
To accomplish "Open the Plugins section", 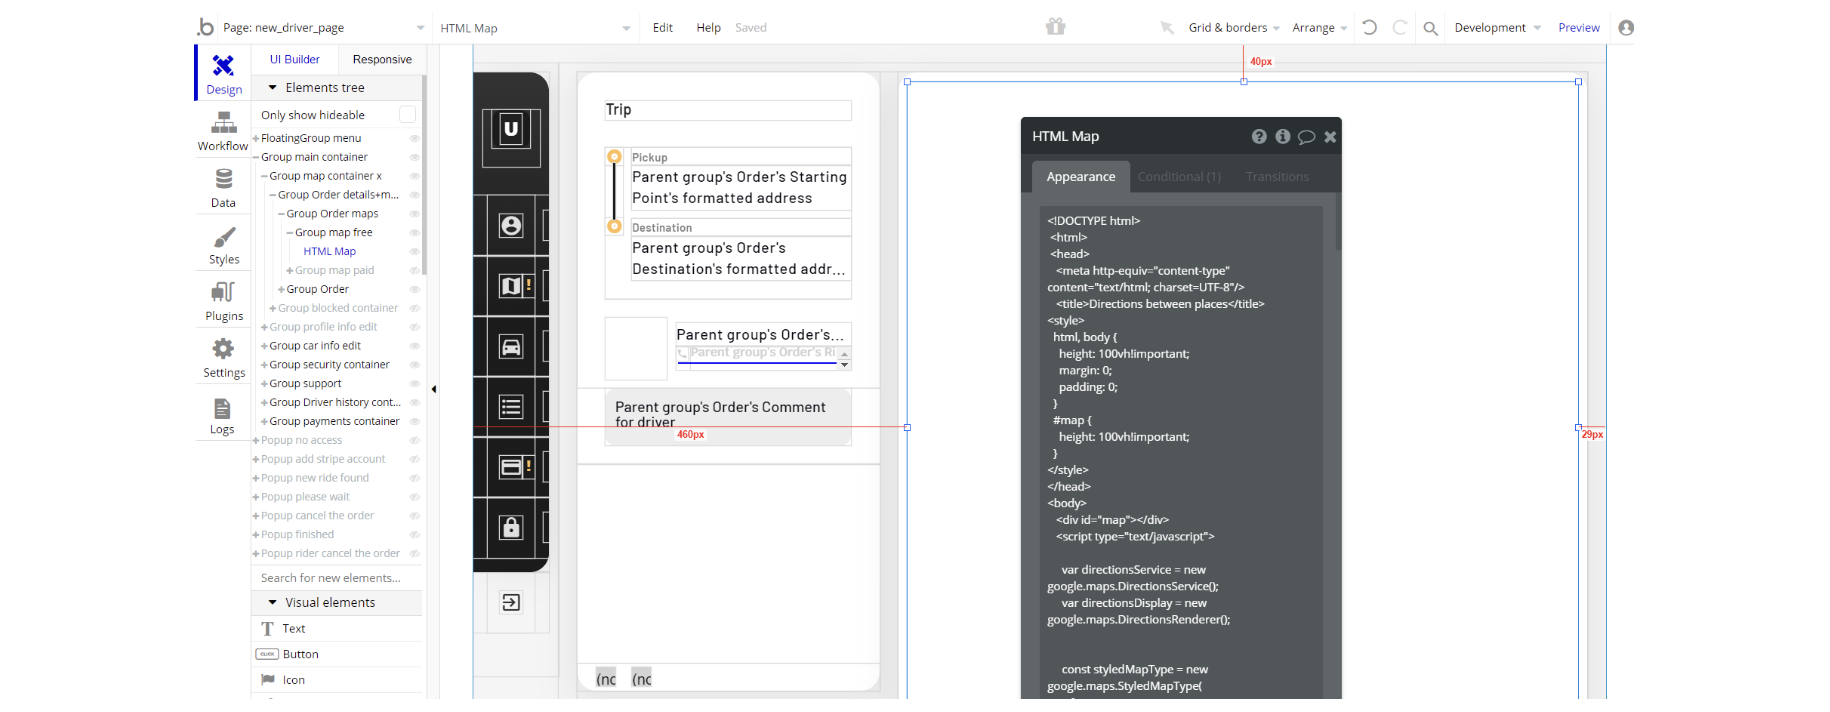I will coord(224,301).
